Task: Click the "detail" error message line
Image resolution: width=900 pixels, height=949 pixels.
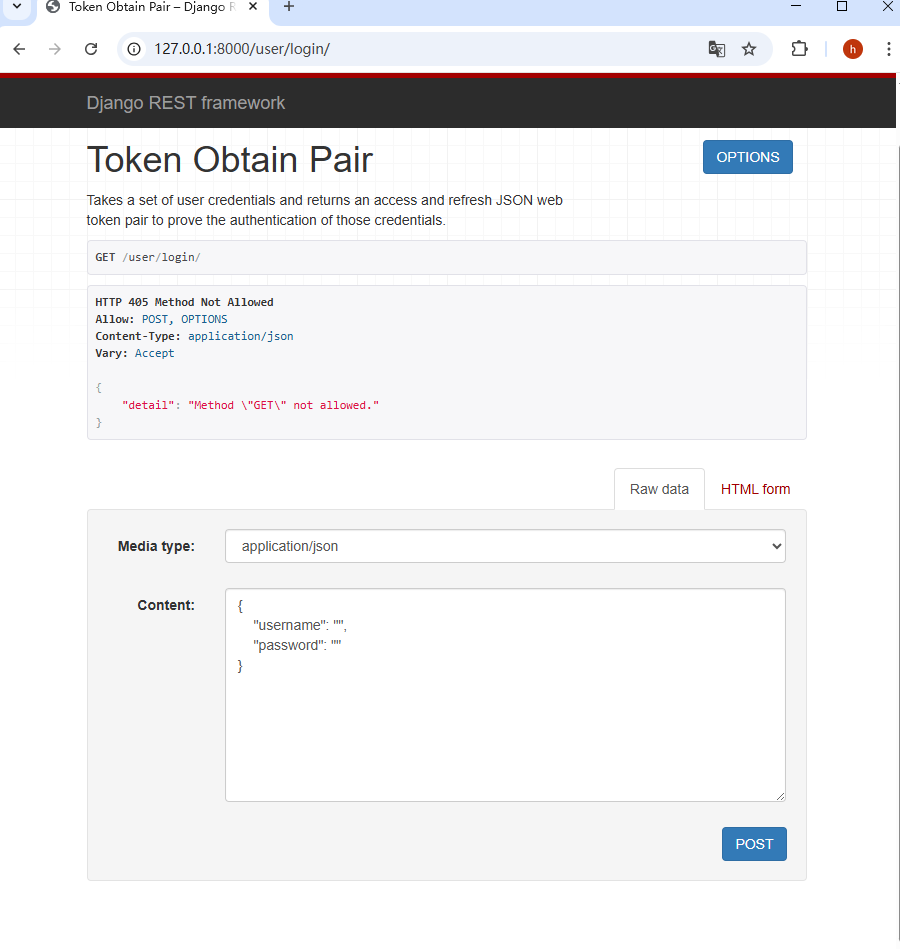Action: pyautogui.click(x=250, y=405)
